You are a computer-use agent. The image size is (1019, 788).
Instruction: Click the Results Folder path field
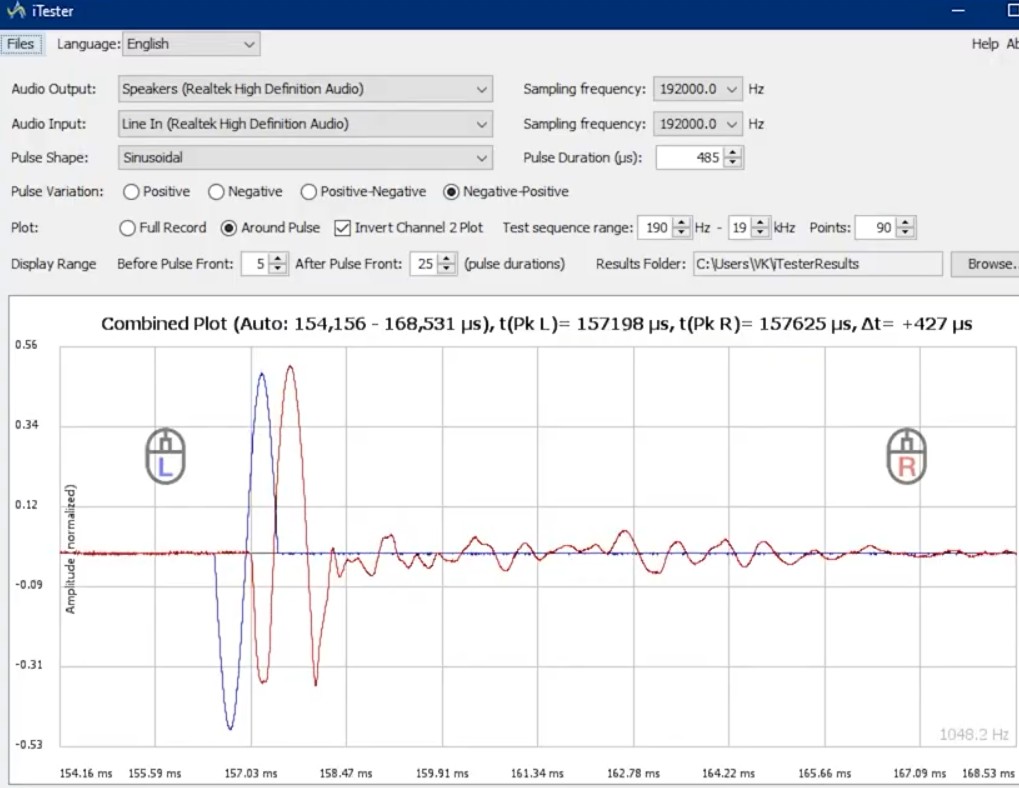(818, 264)
